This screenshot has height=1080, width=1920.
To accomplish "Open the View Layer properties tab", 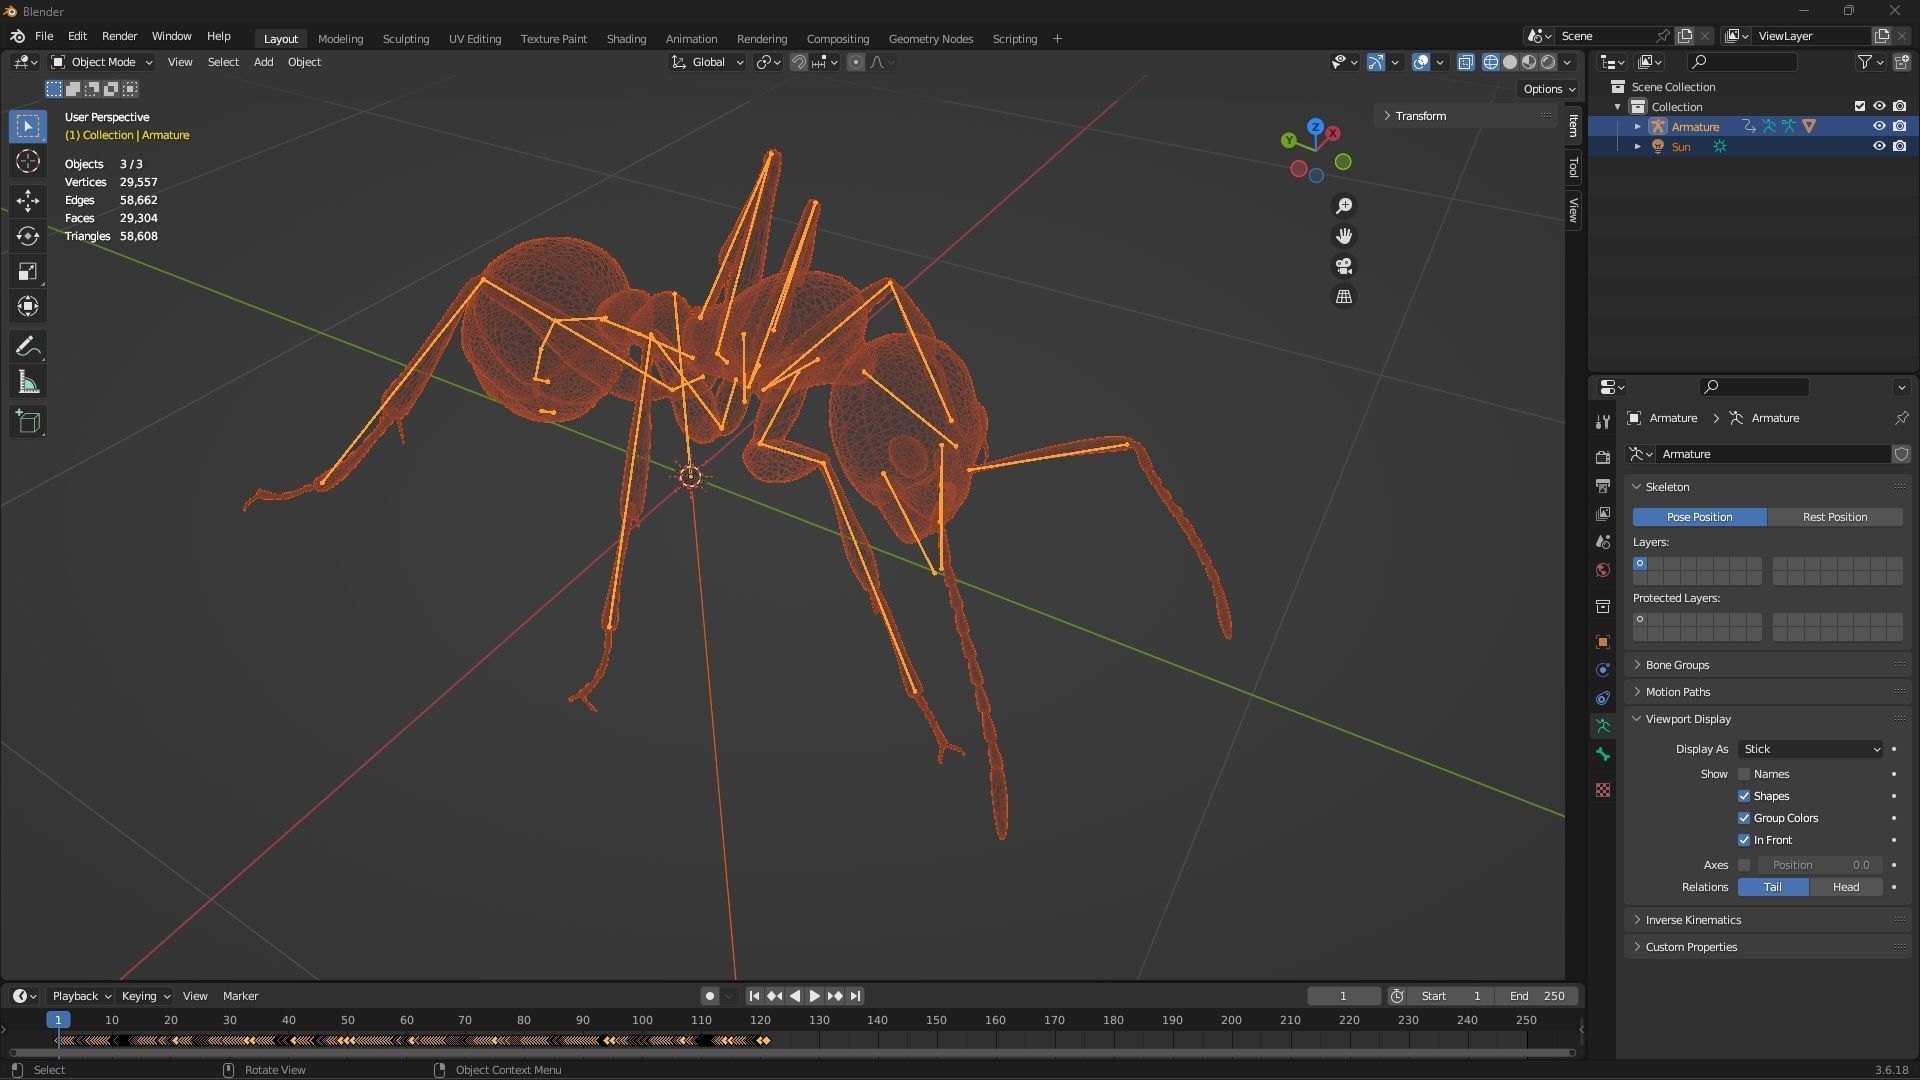I will coord(1603,514).
